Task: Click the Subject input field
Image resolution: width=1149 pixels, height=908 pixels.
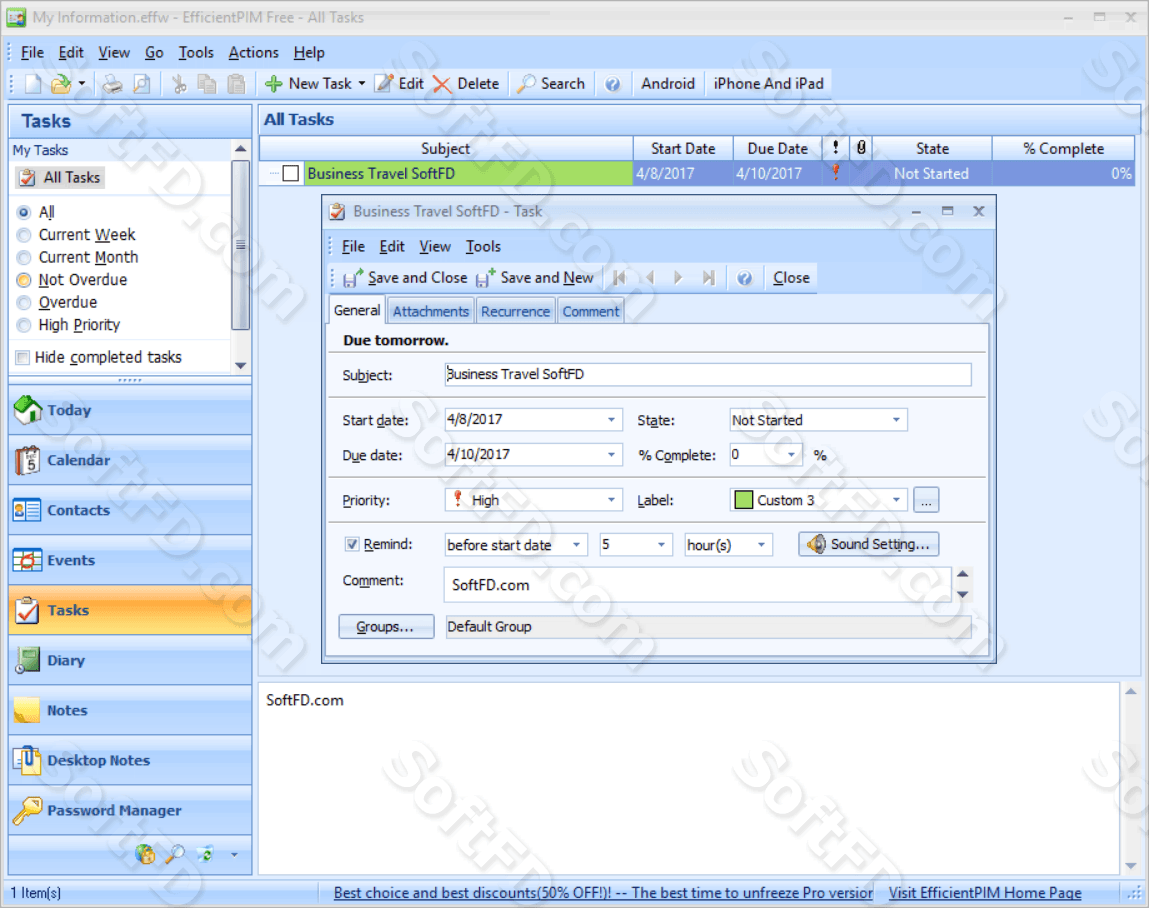Action: tap(708, 374)
